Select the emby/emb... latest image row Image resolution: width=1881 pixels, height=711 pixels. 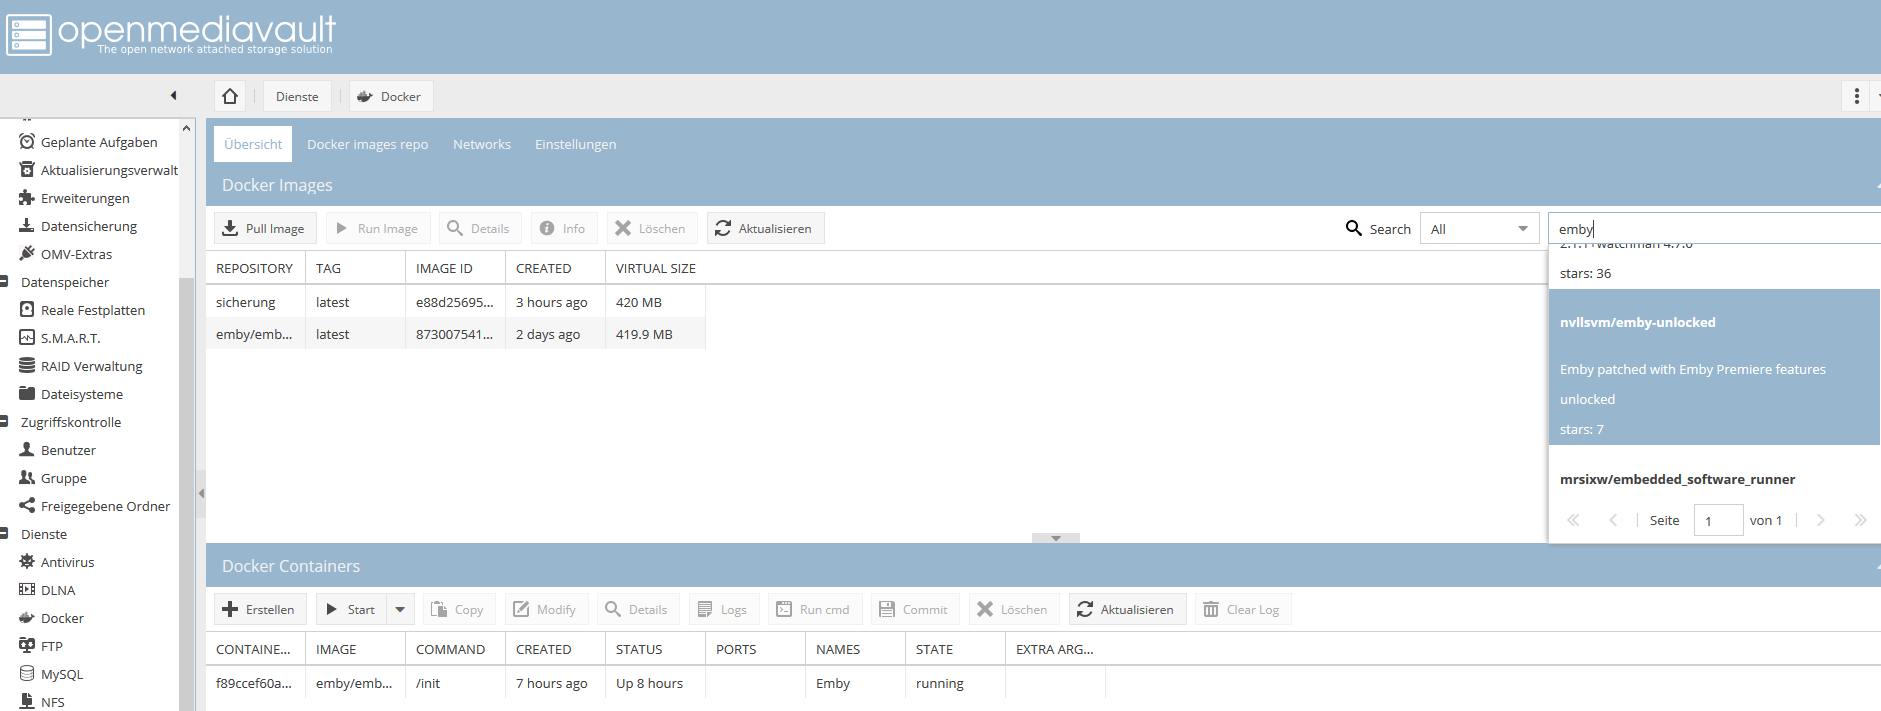(x=455, y=334)
